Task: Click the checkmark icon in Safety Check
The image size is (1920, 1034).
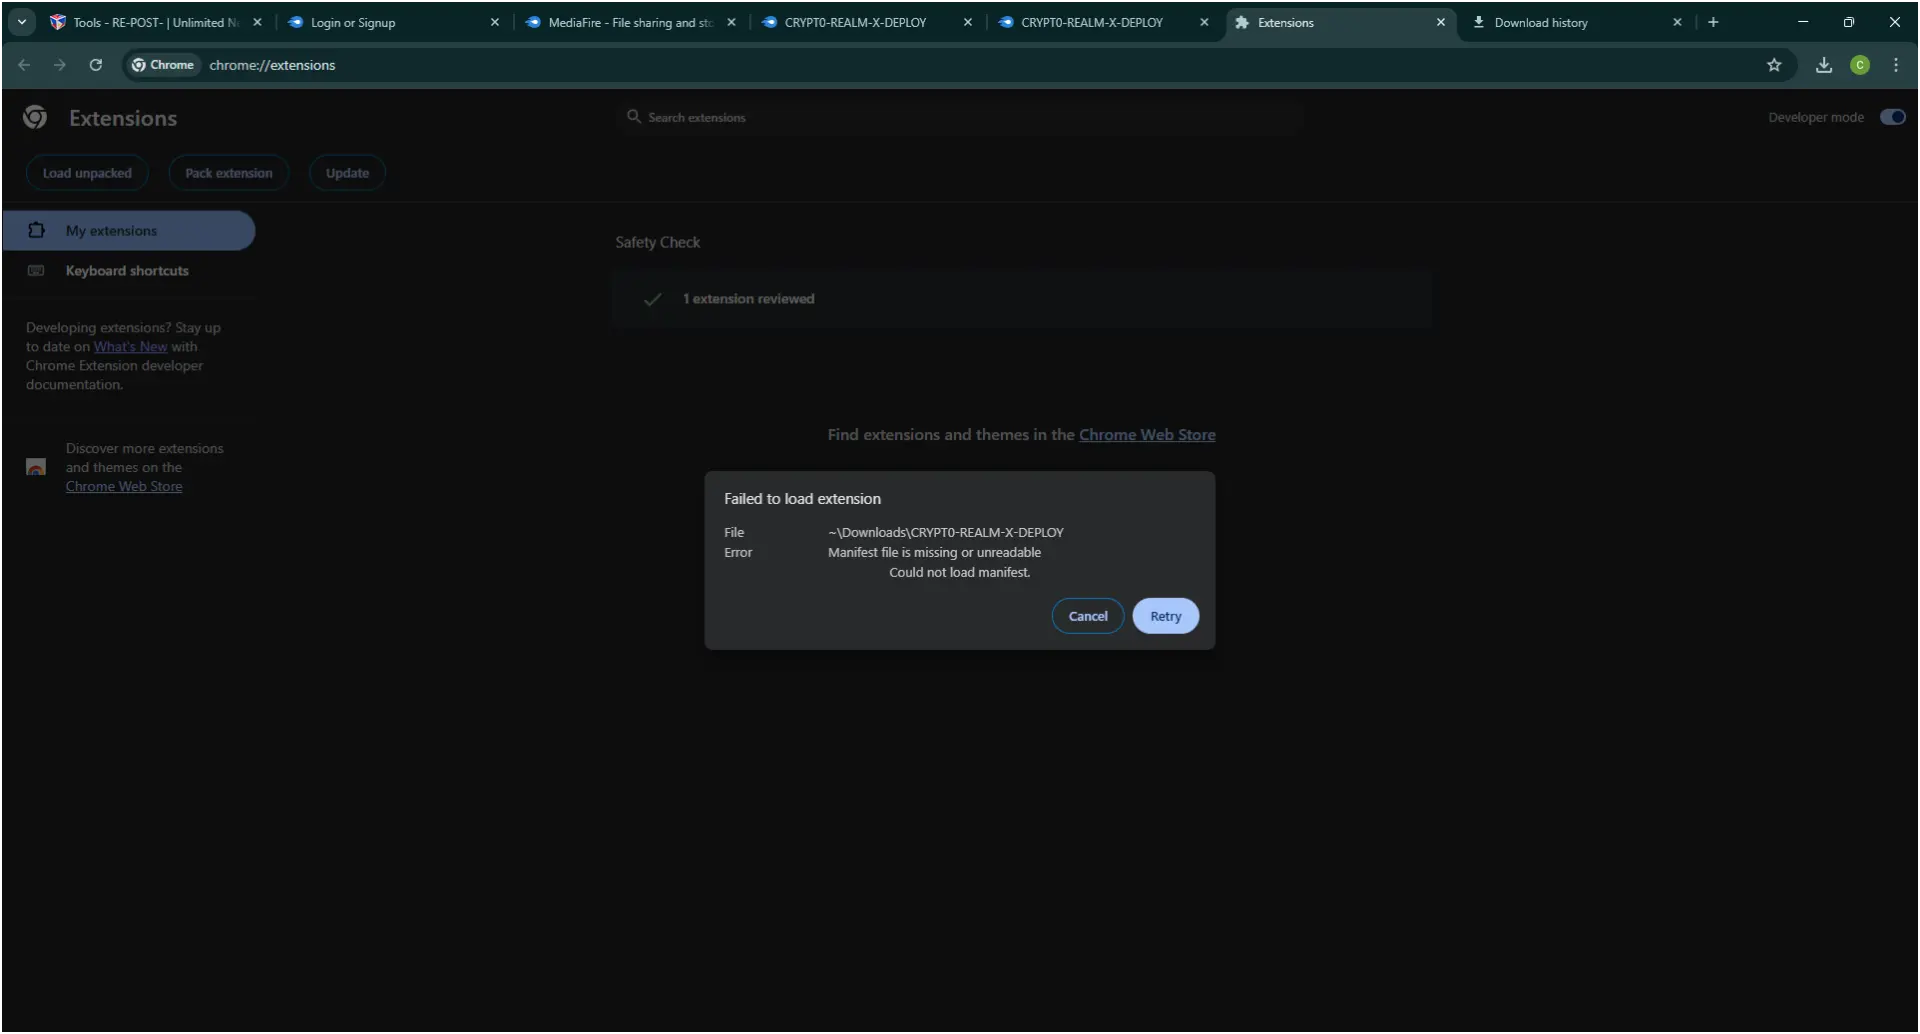Action: [652, 299]
